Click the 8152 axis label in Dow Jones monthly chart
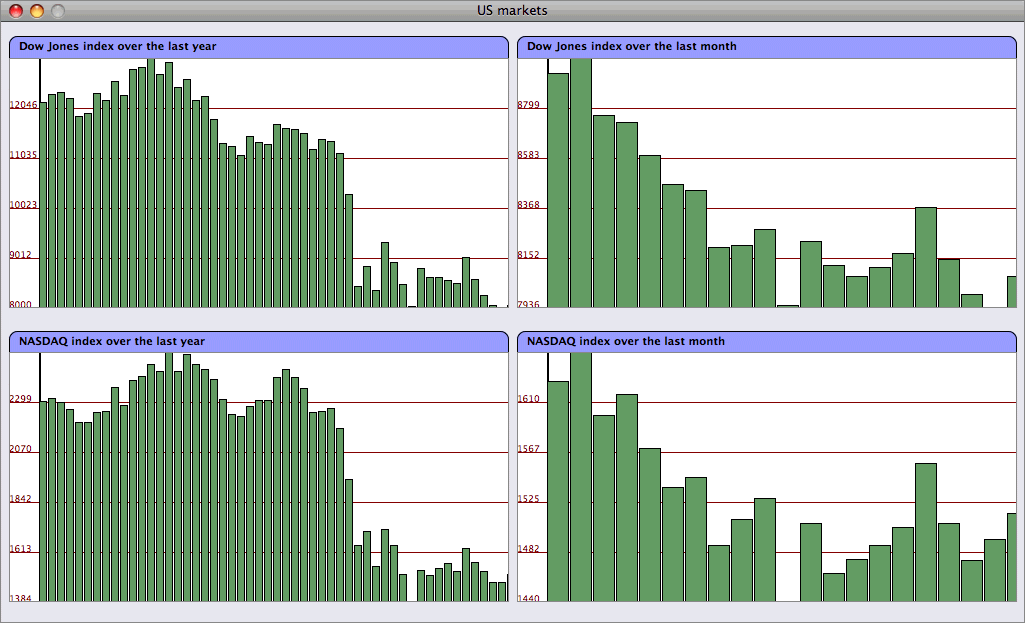This screenshot has height=623, width=1025. pos(530,255)
